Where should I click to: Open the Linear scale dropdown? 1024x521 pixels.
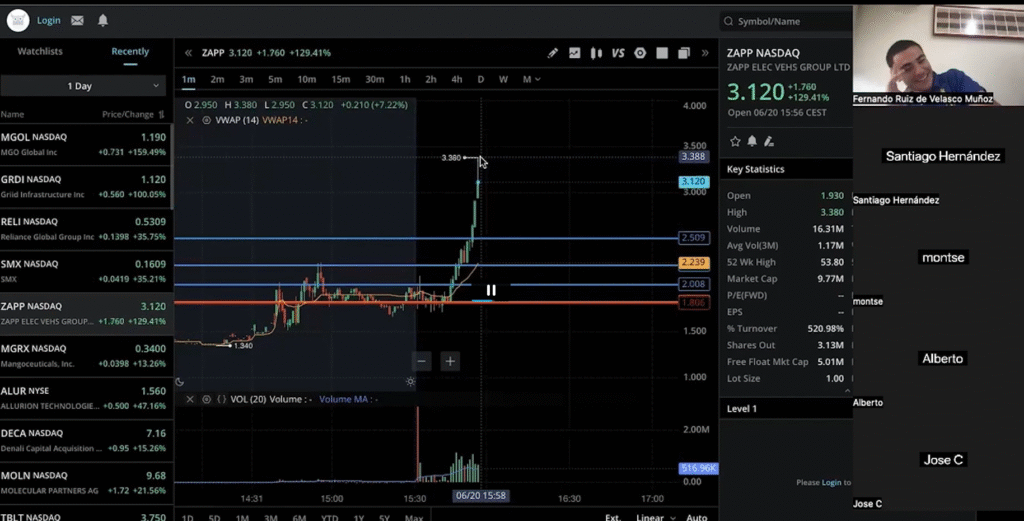655,517
